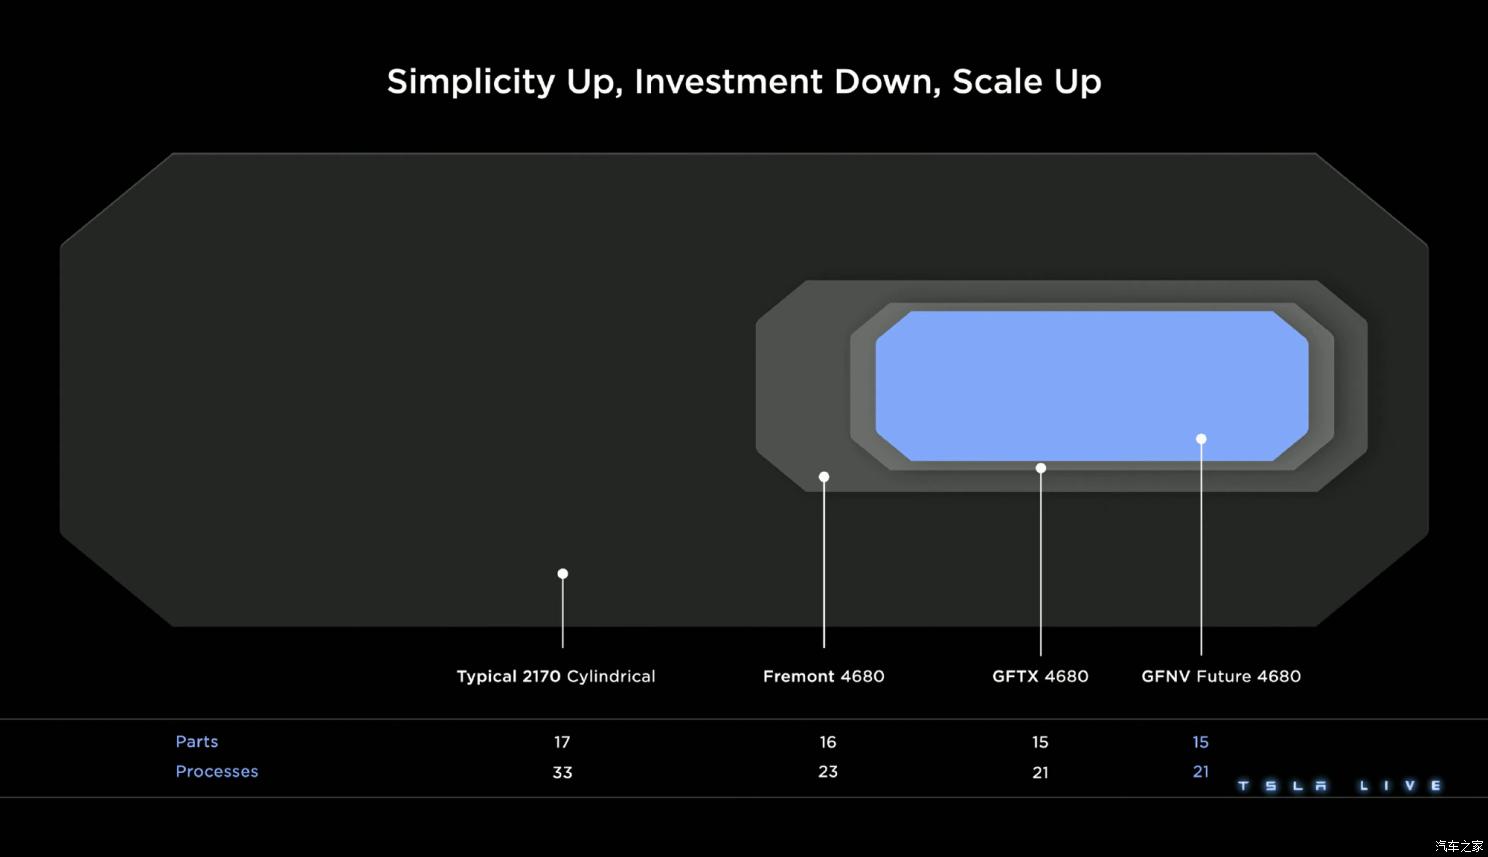Screen dimensions: 1488x857
Task: Click the highlighted GFNV parts value 15
Action: (1201, 742)
